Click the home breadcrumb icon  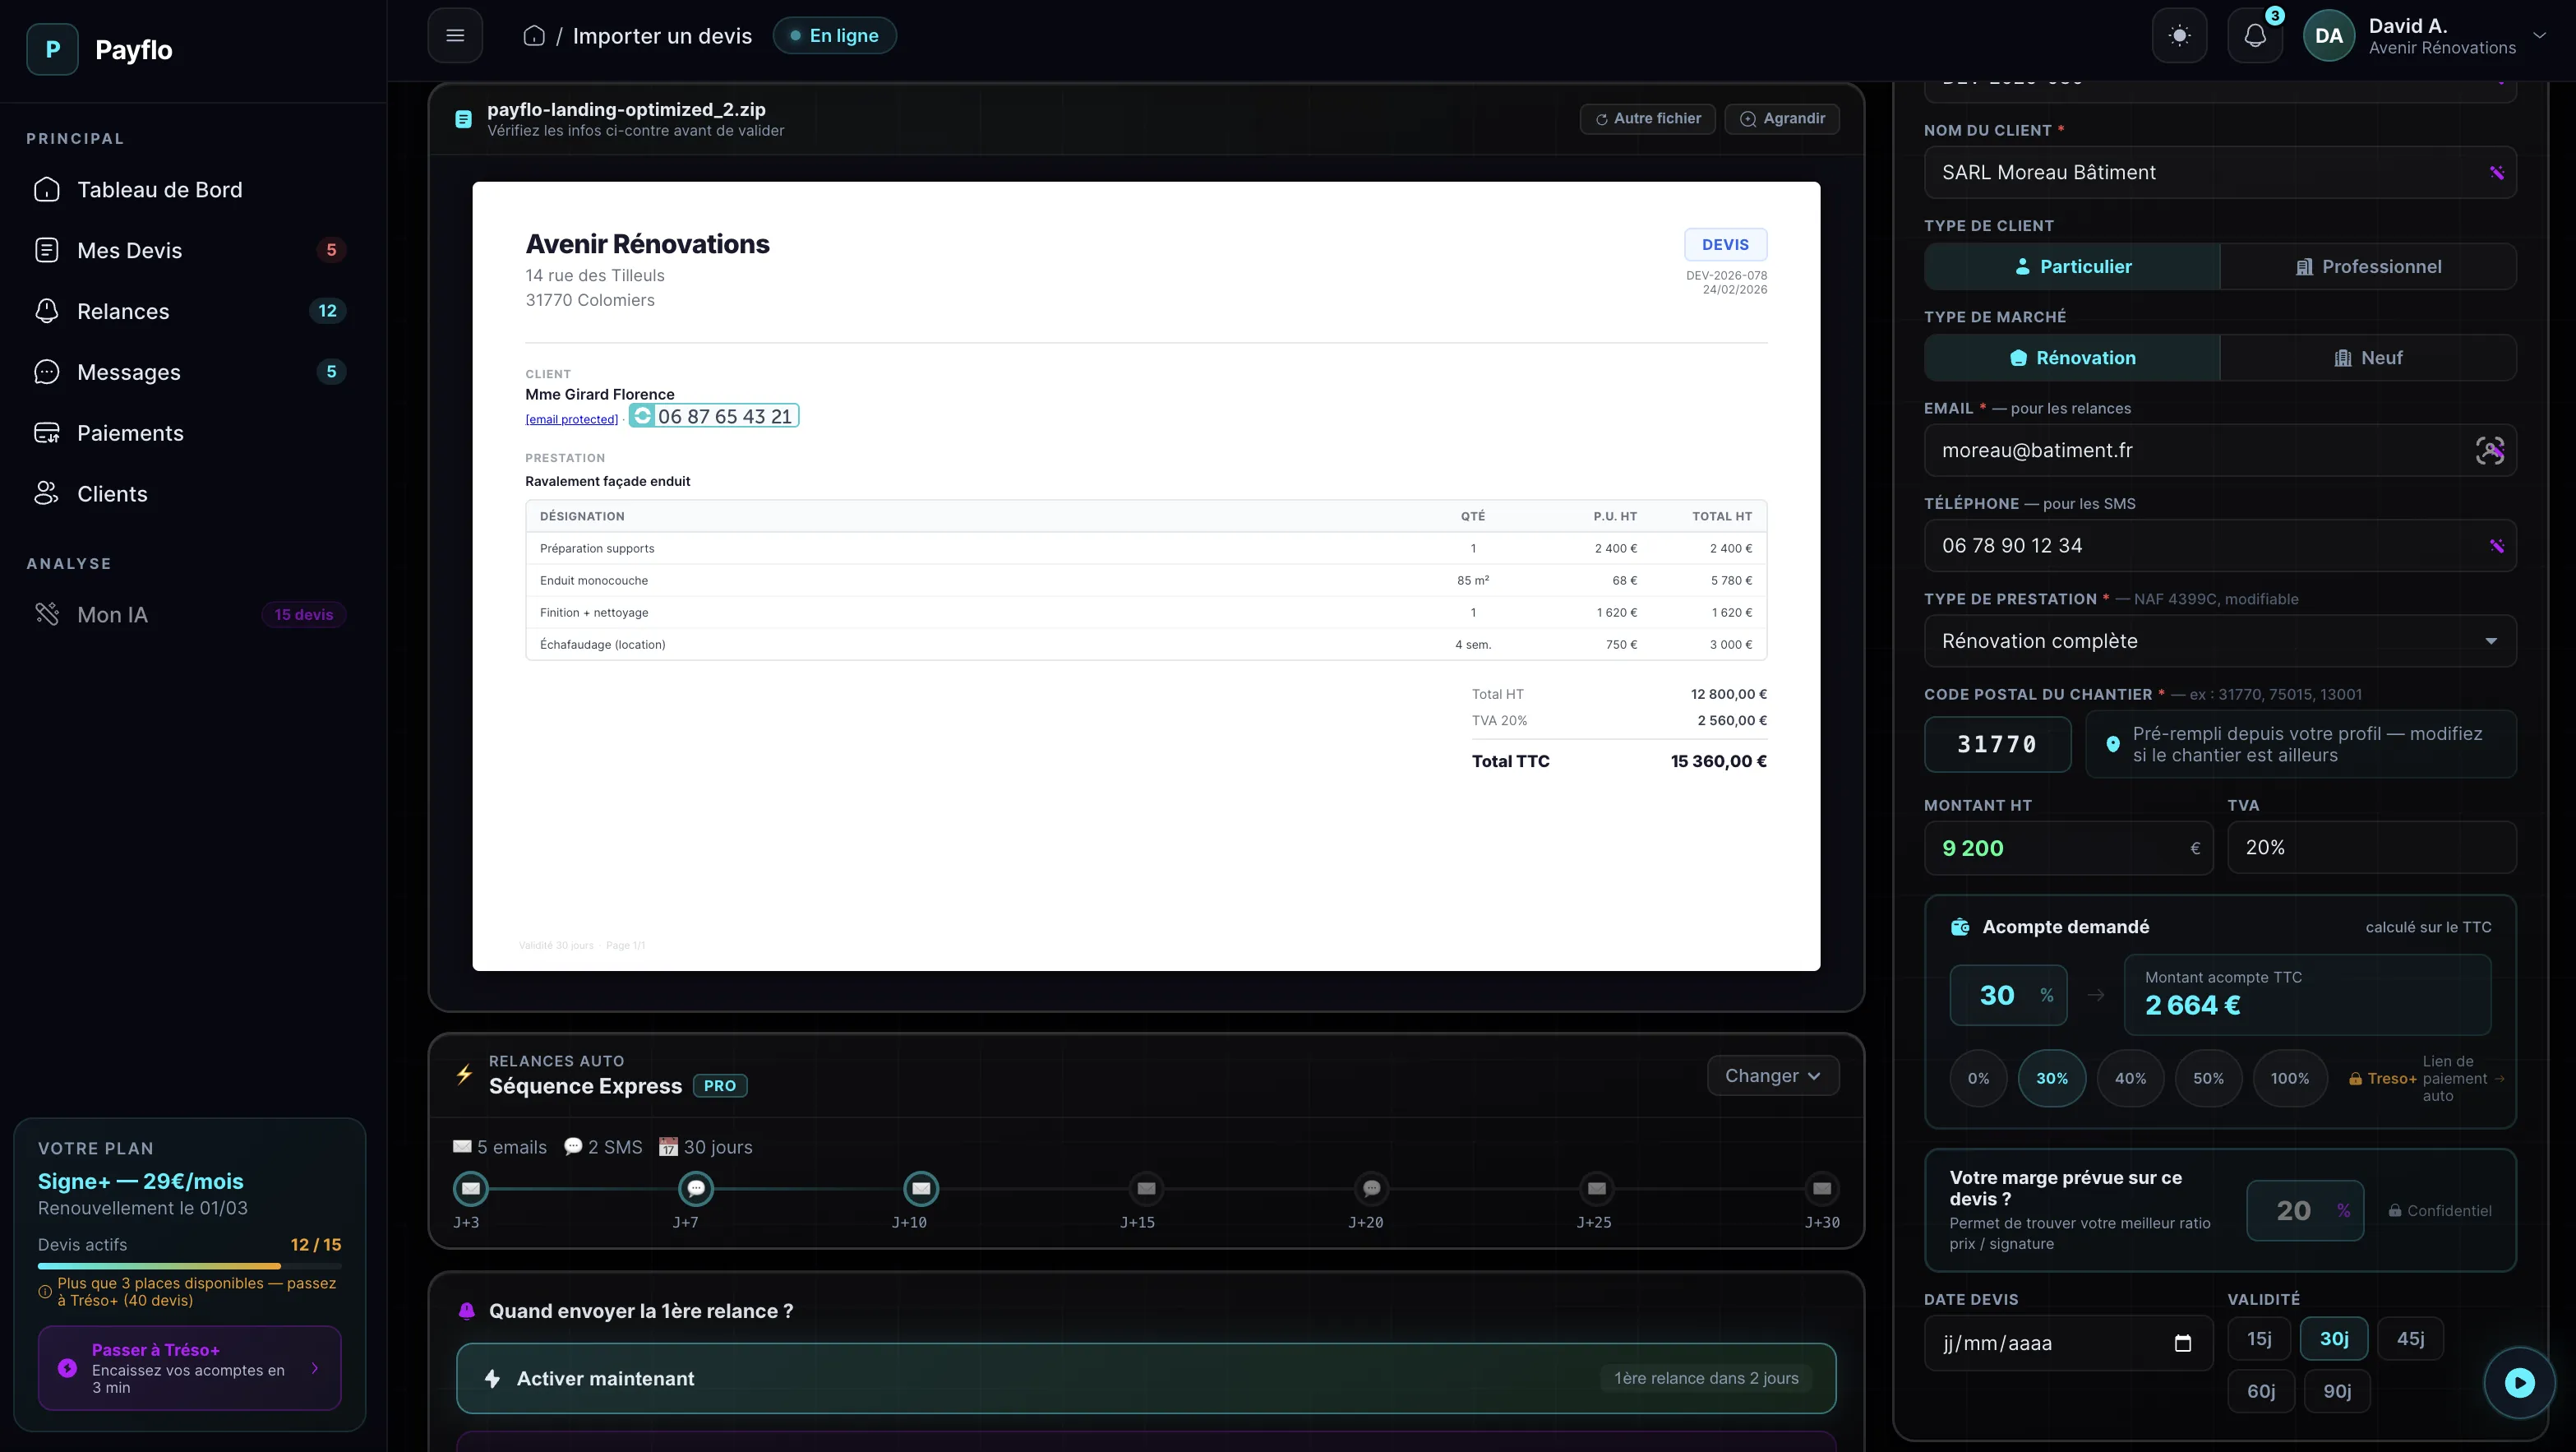tap(534, 36)
